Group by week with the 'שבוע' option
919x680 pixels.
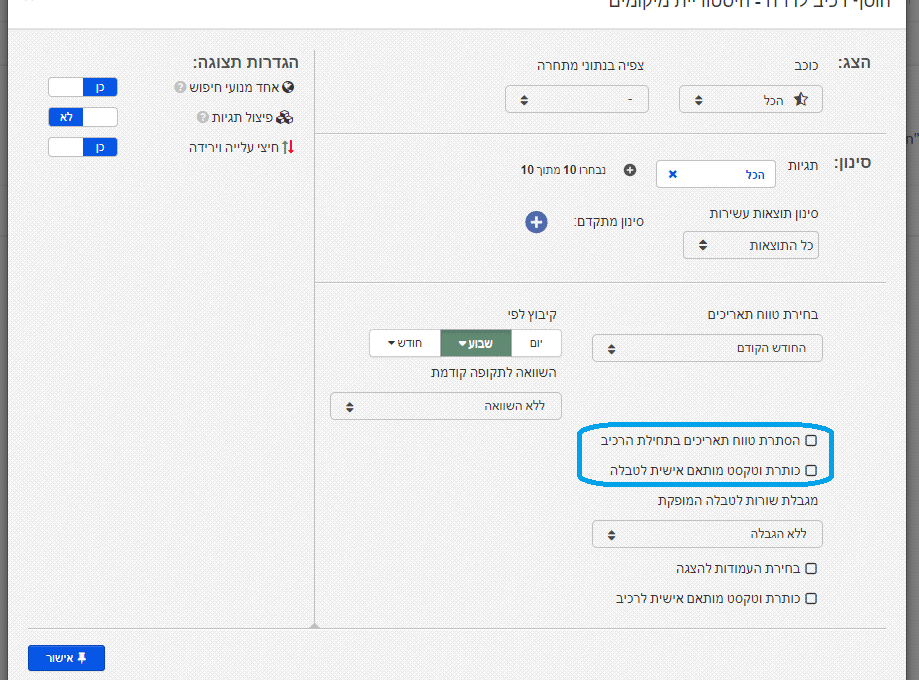tap(476, 343)
